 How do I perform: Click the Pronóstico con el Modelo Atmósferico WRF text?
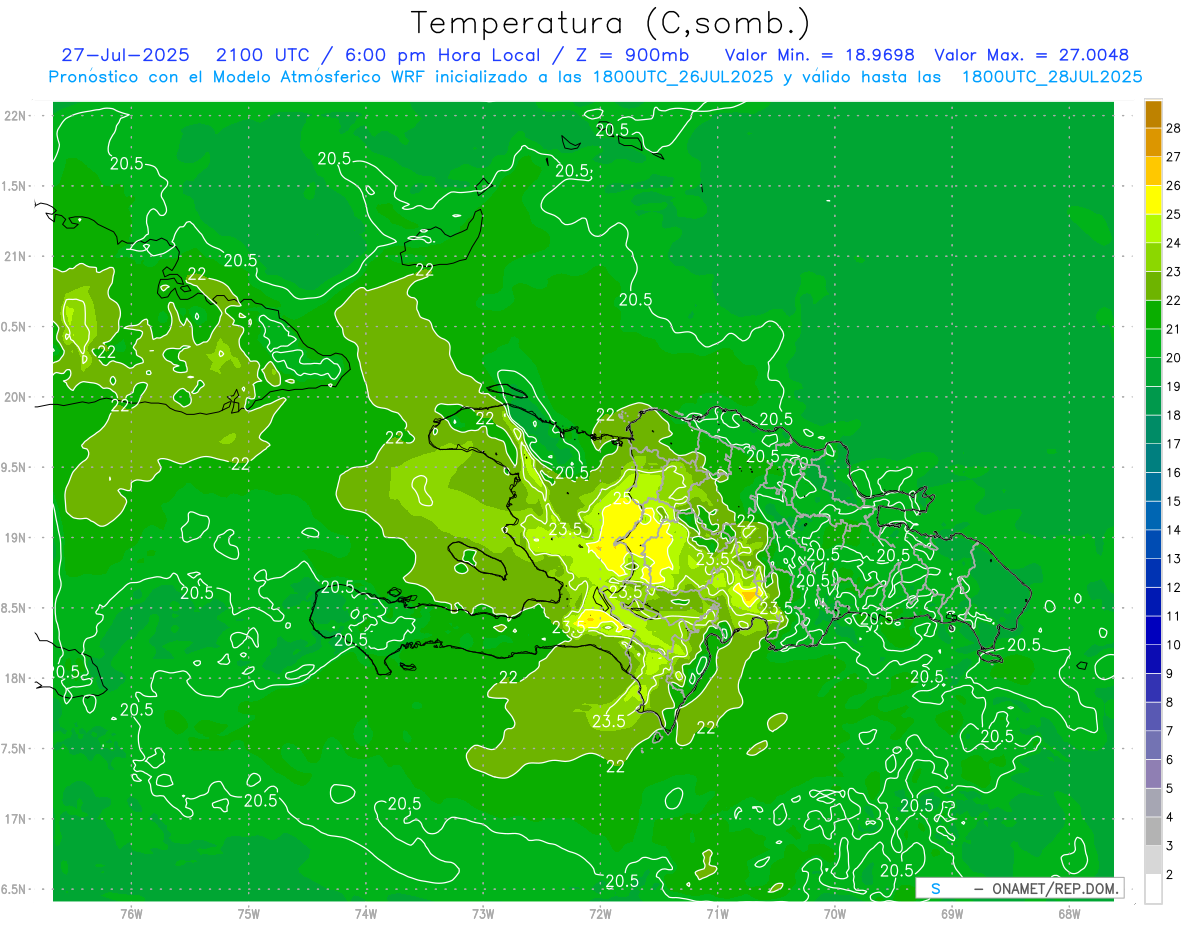tap(239, 76)
